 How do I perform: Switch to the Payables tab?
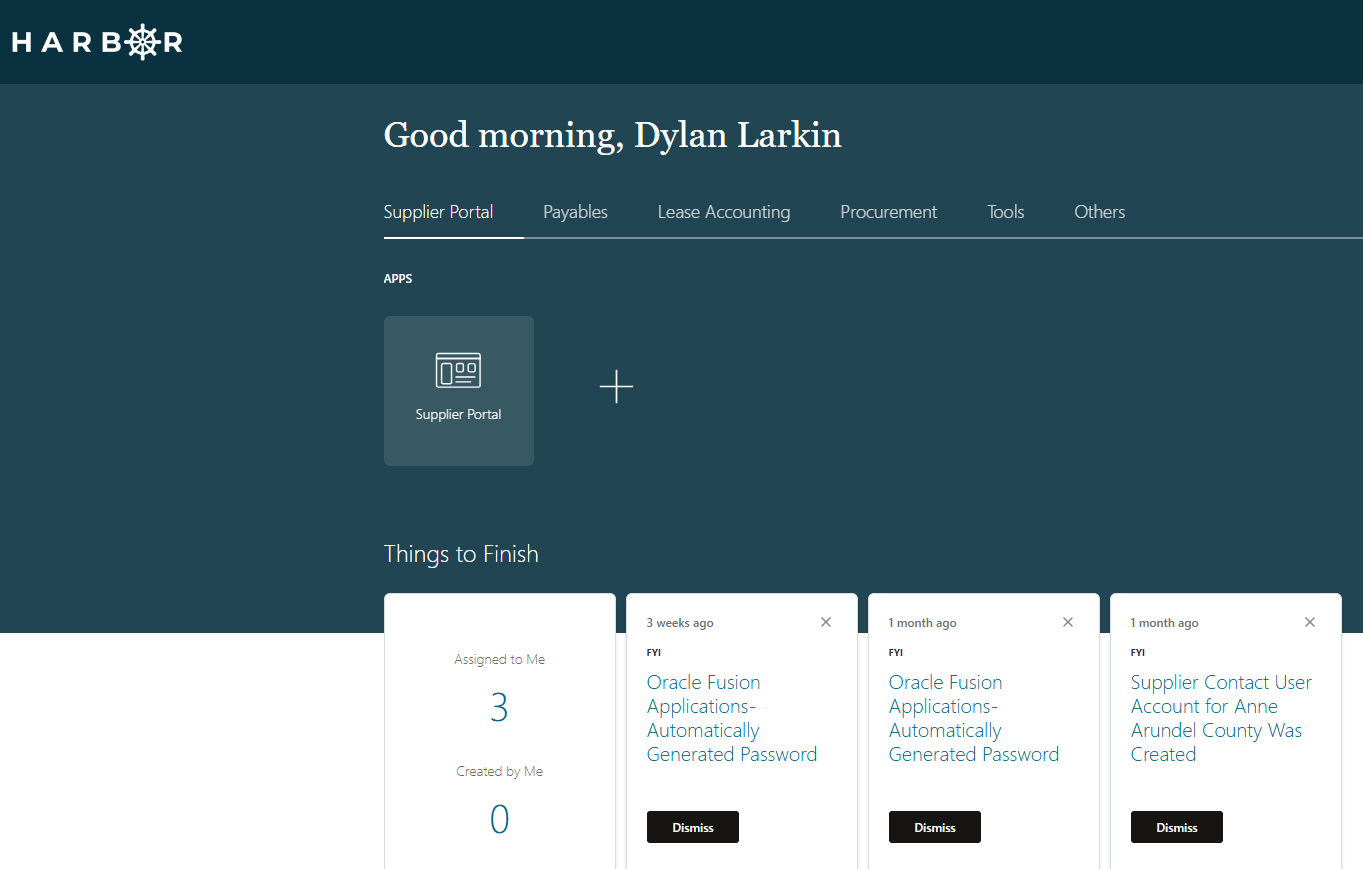pos(575,212)
